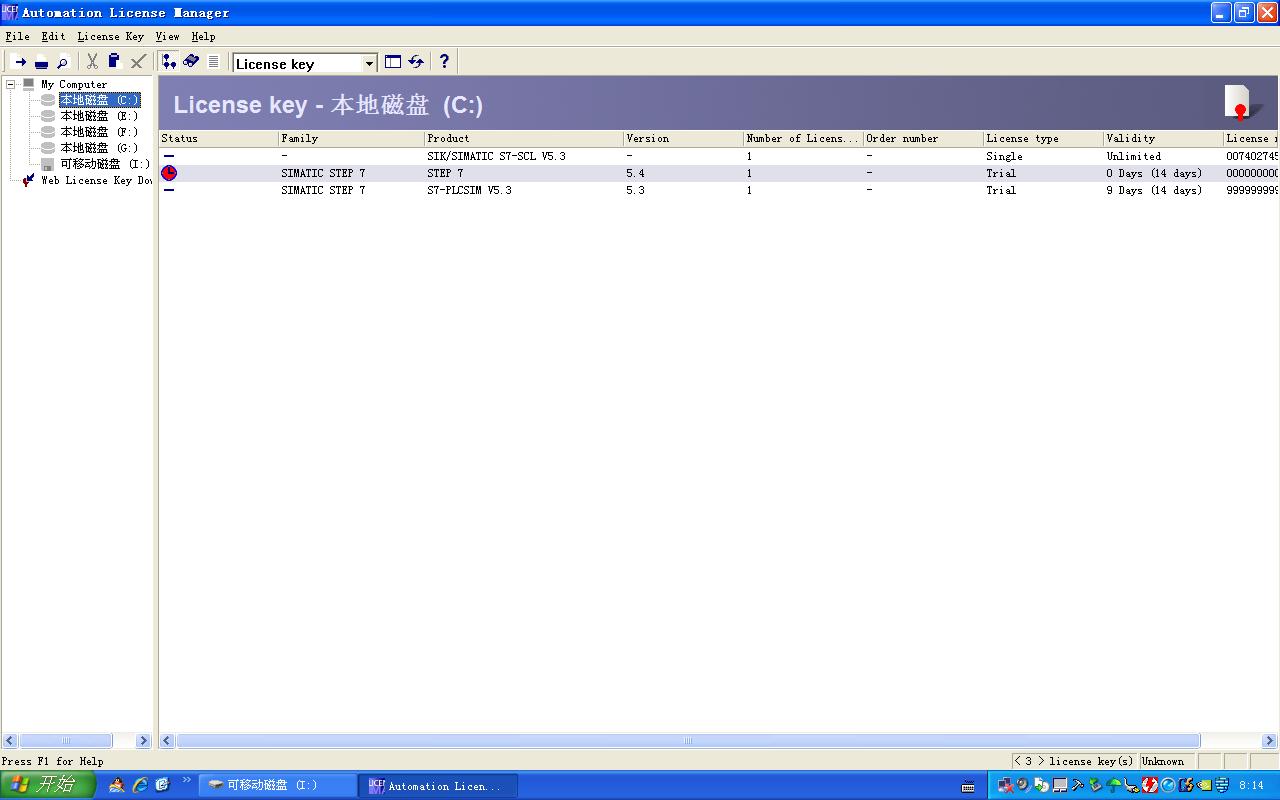Collapse the My Computer tree node
The width and height of the screenshot is (1280, 800).
pos(11,84)
